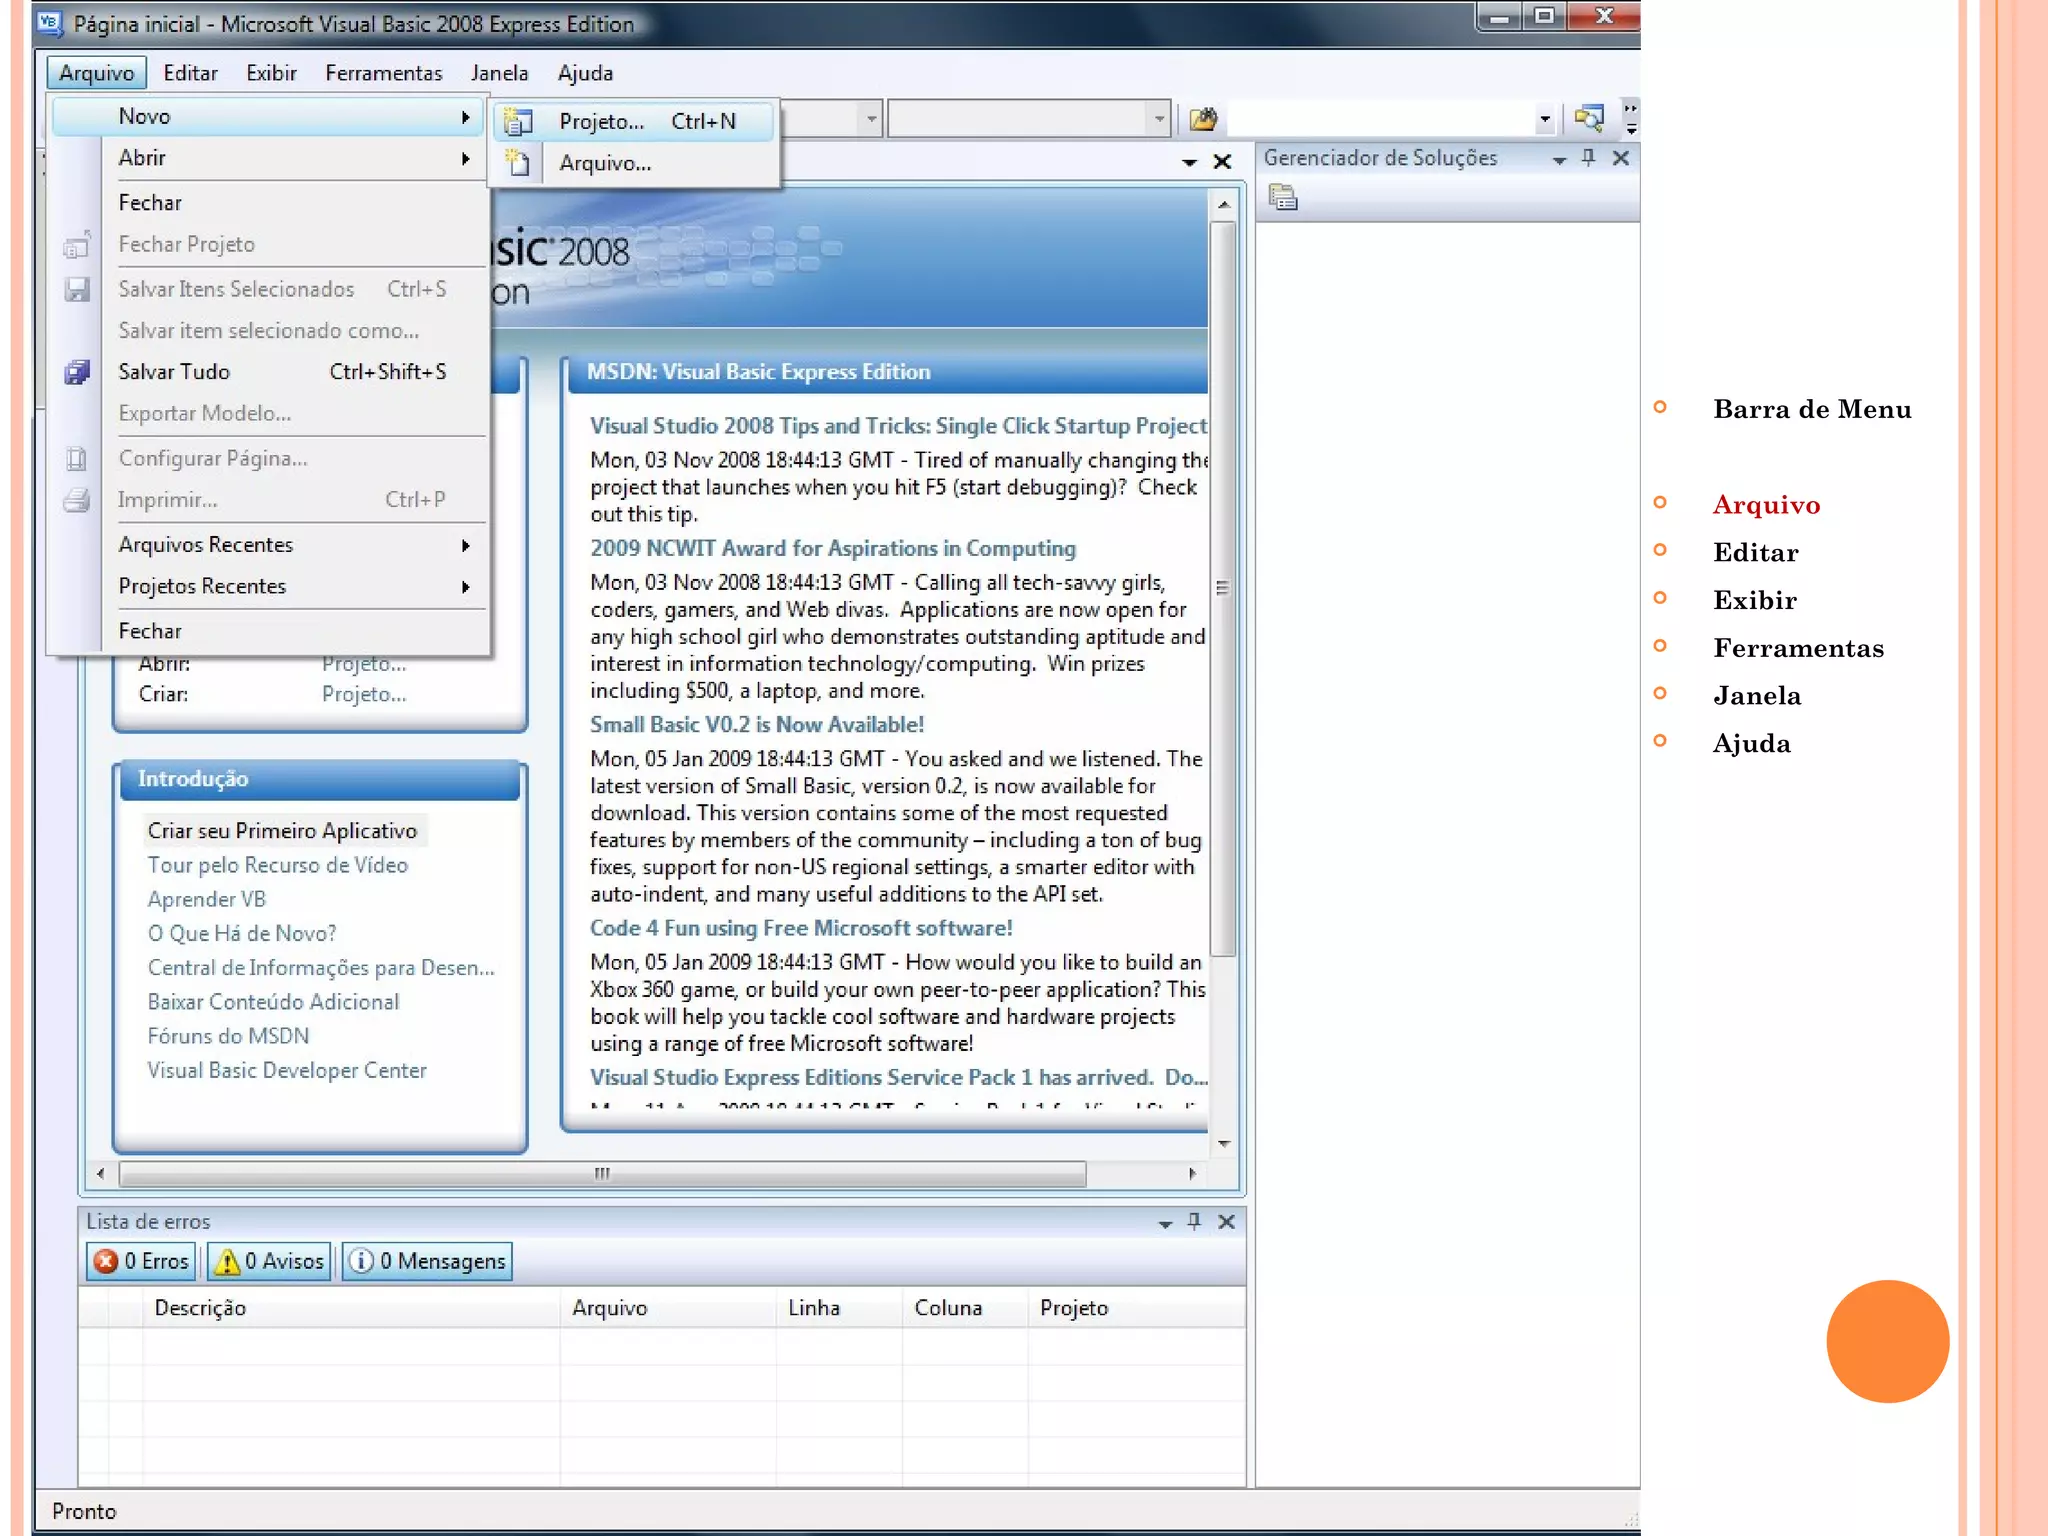This screenshot has height=1536, width=2048.
Task: Click the Criar seu Primeiro Aplicativo link
Action: 282,830
